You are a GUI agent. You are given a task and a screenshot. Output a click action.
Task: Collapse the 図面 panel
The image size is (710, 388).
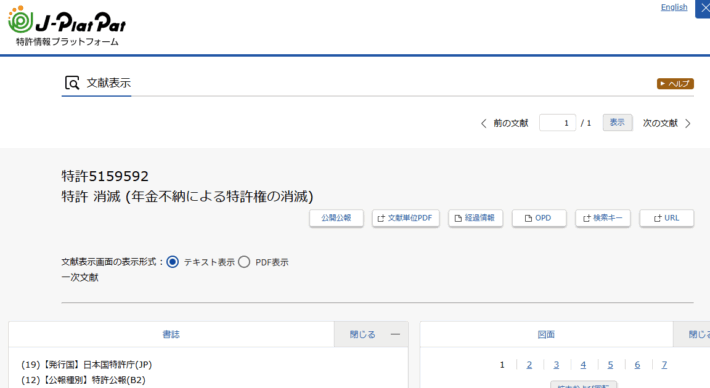coord(692,335)
